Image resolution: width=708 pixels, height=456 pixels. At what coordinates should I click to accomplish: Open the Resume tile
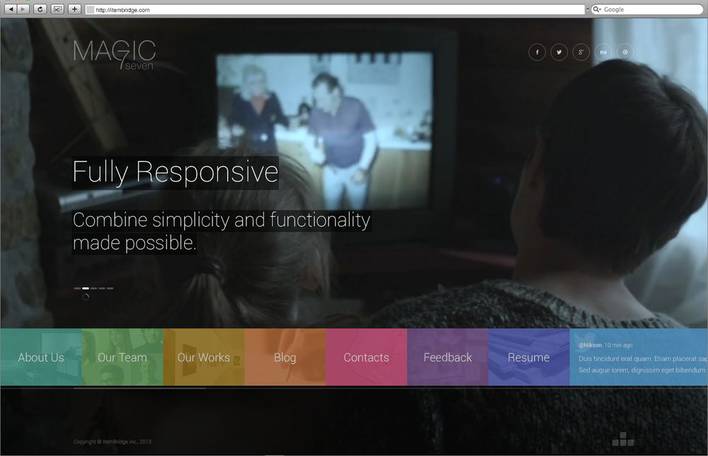528,357
